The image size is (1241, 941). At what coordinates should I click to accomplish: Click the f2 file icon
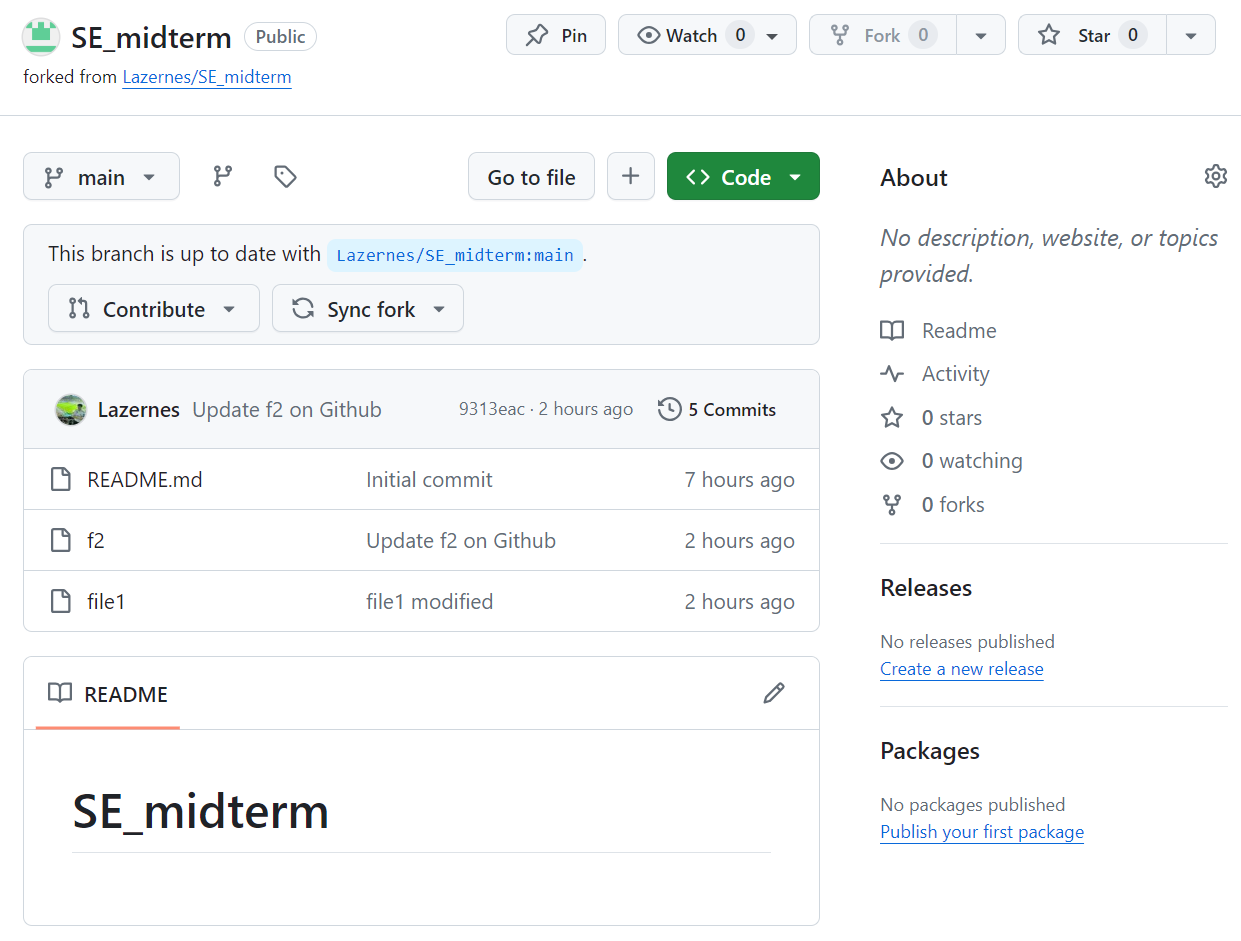pyautogui.click(x=61, y=541)
